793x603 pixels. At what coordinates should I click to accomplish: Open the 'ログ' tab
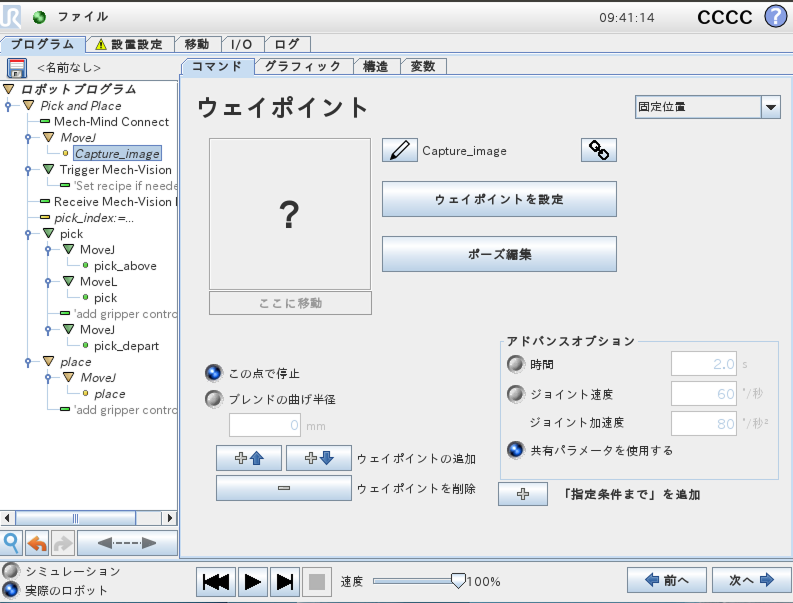(x=287, y=45)
